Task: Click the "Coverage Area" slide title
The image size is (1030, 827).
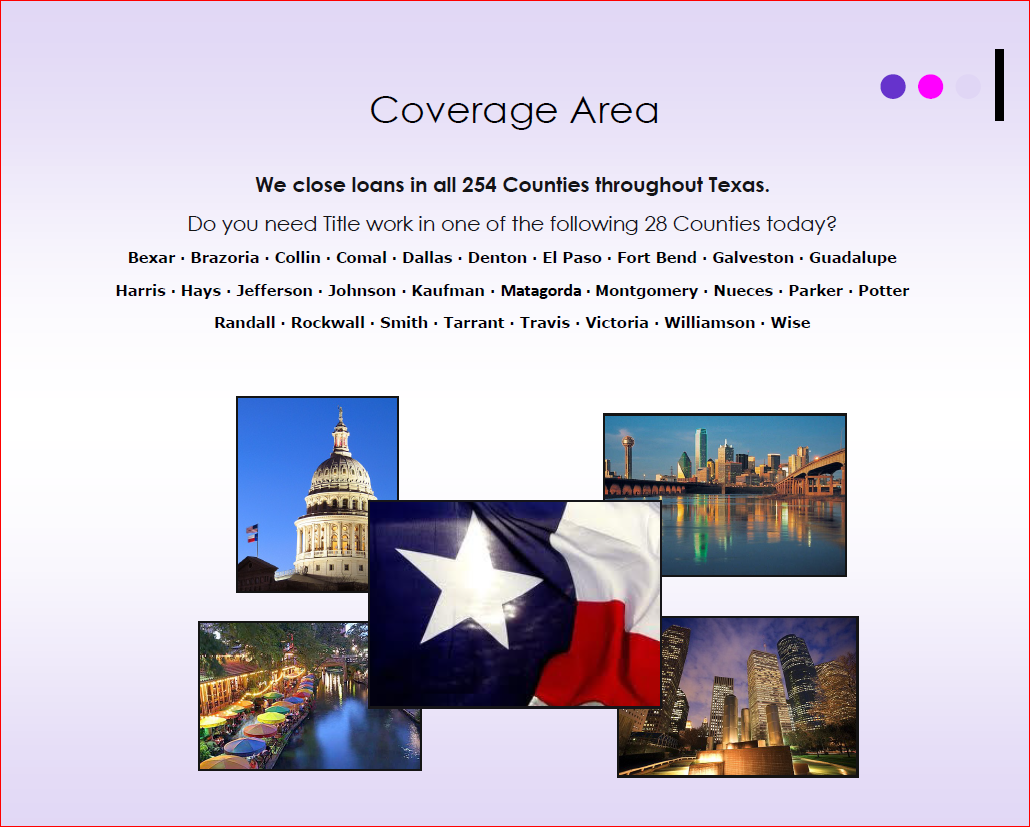Action: [514, 110]
